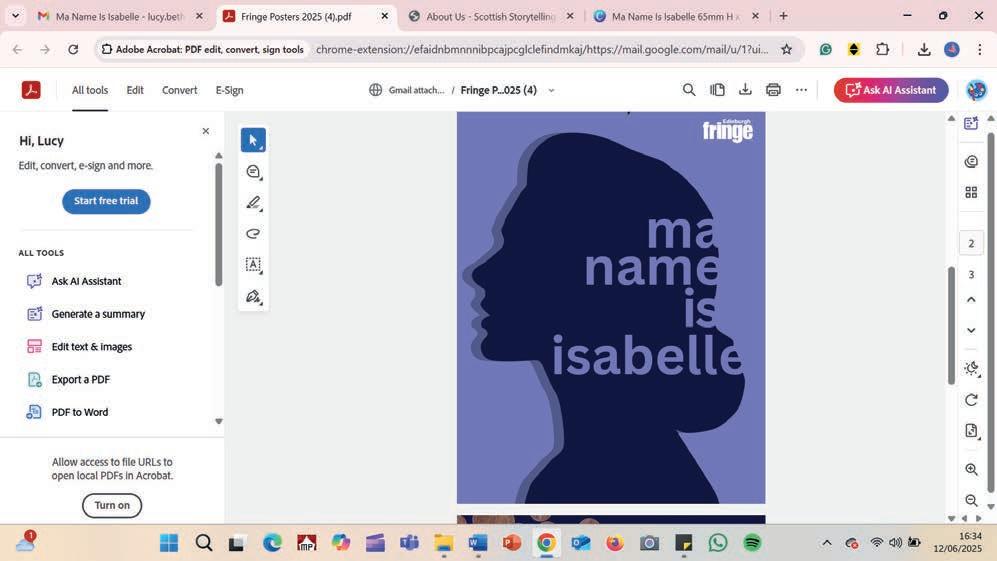Viewport: 997px width, 561px height.
Task: Open the Edit menu
Action: (135, 90)
